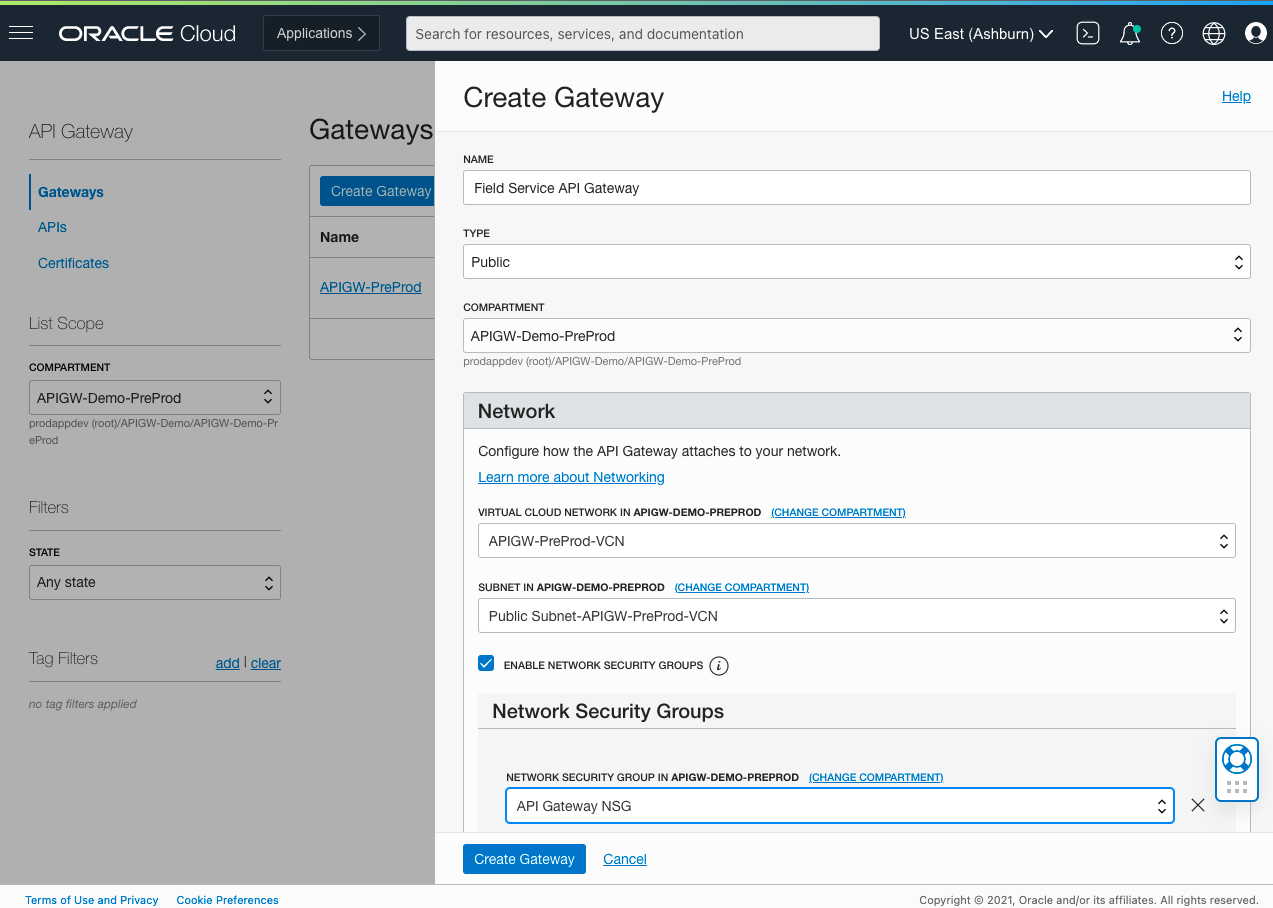Click the resource search bar

point(643,33)
